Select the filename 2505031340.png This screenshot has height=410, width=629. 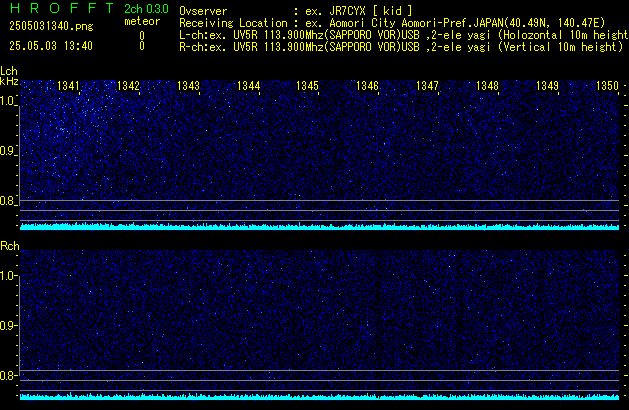point(51,26)
